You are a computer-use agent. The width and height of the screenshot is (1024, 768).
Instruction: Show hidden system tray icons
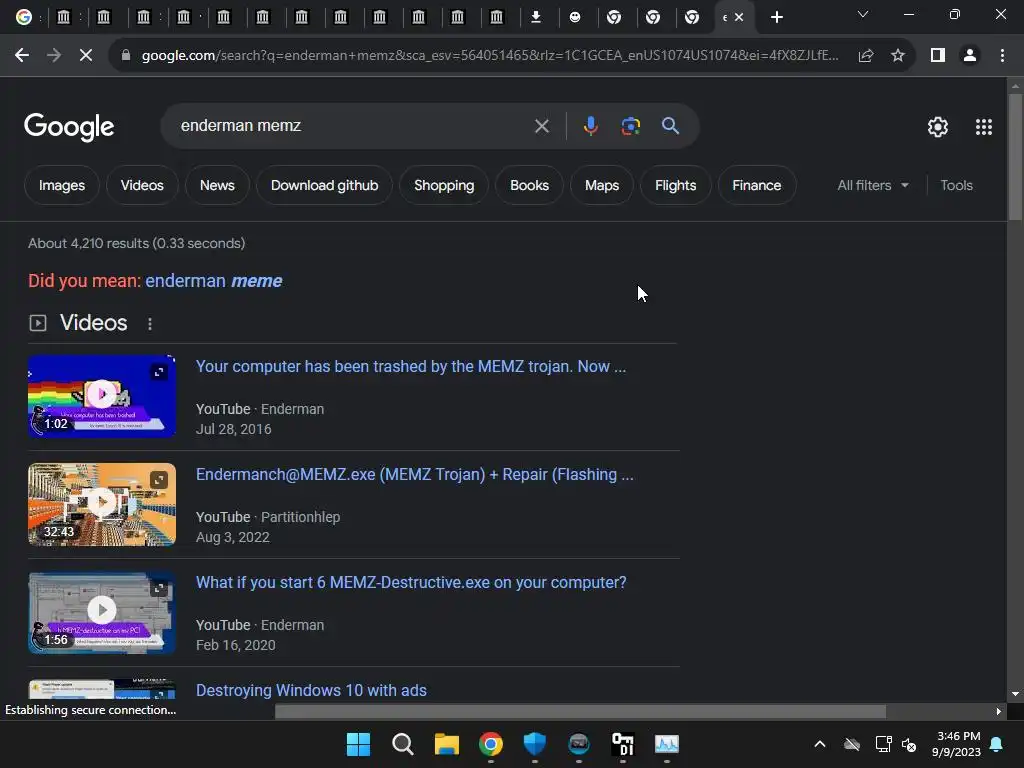click(820, 744)
